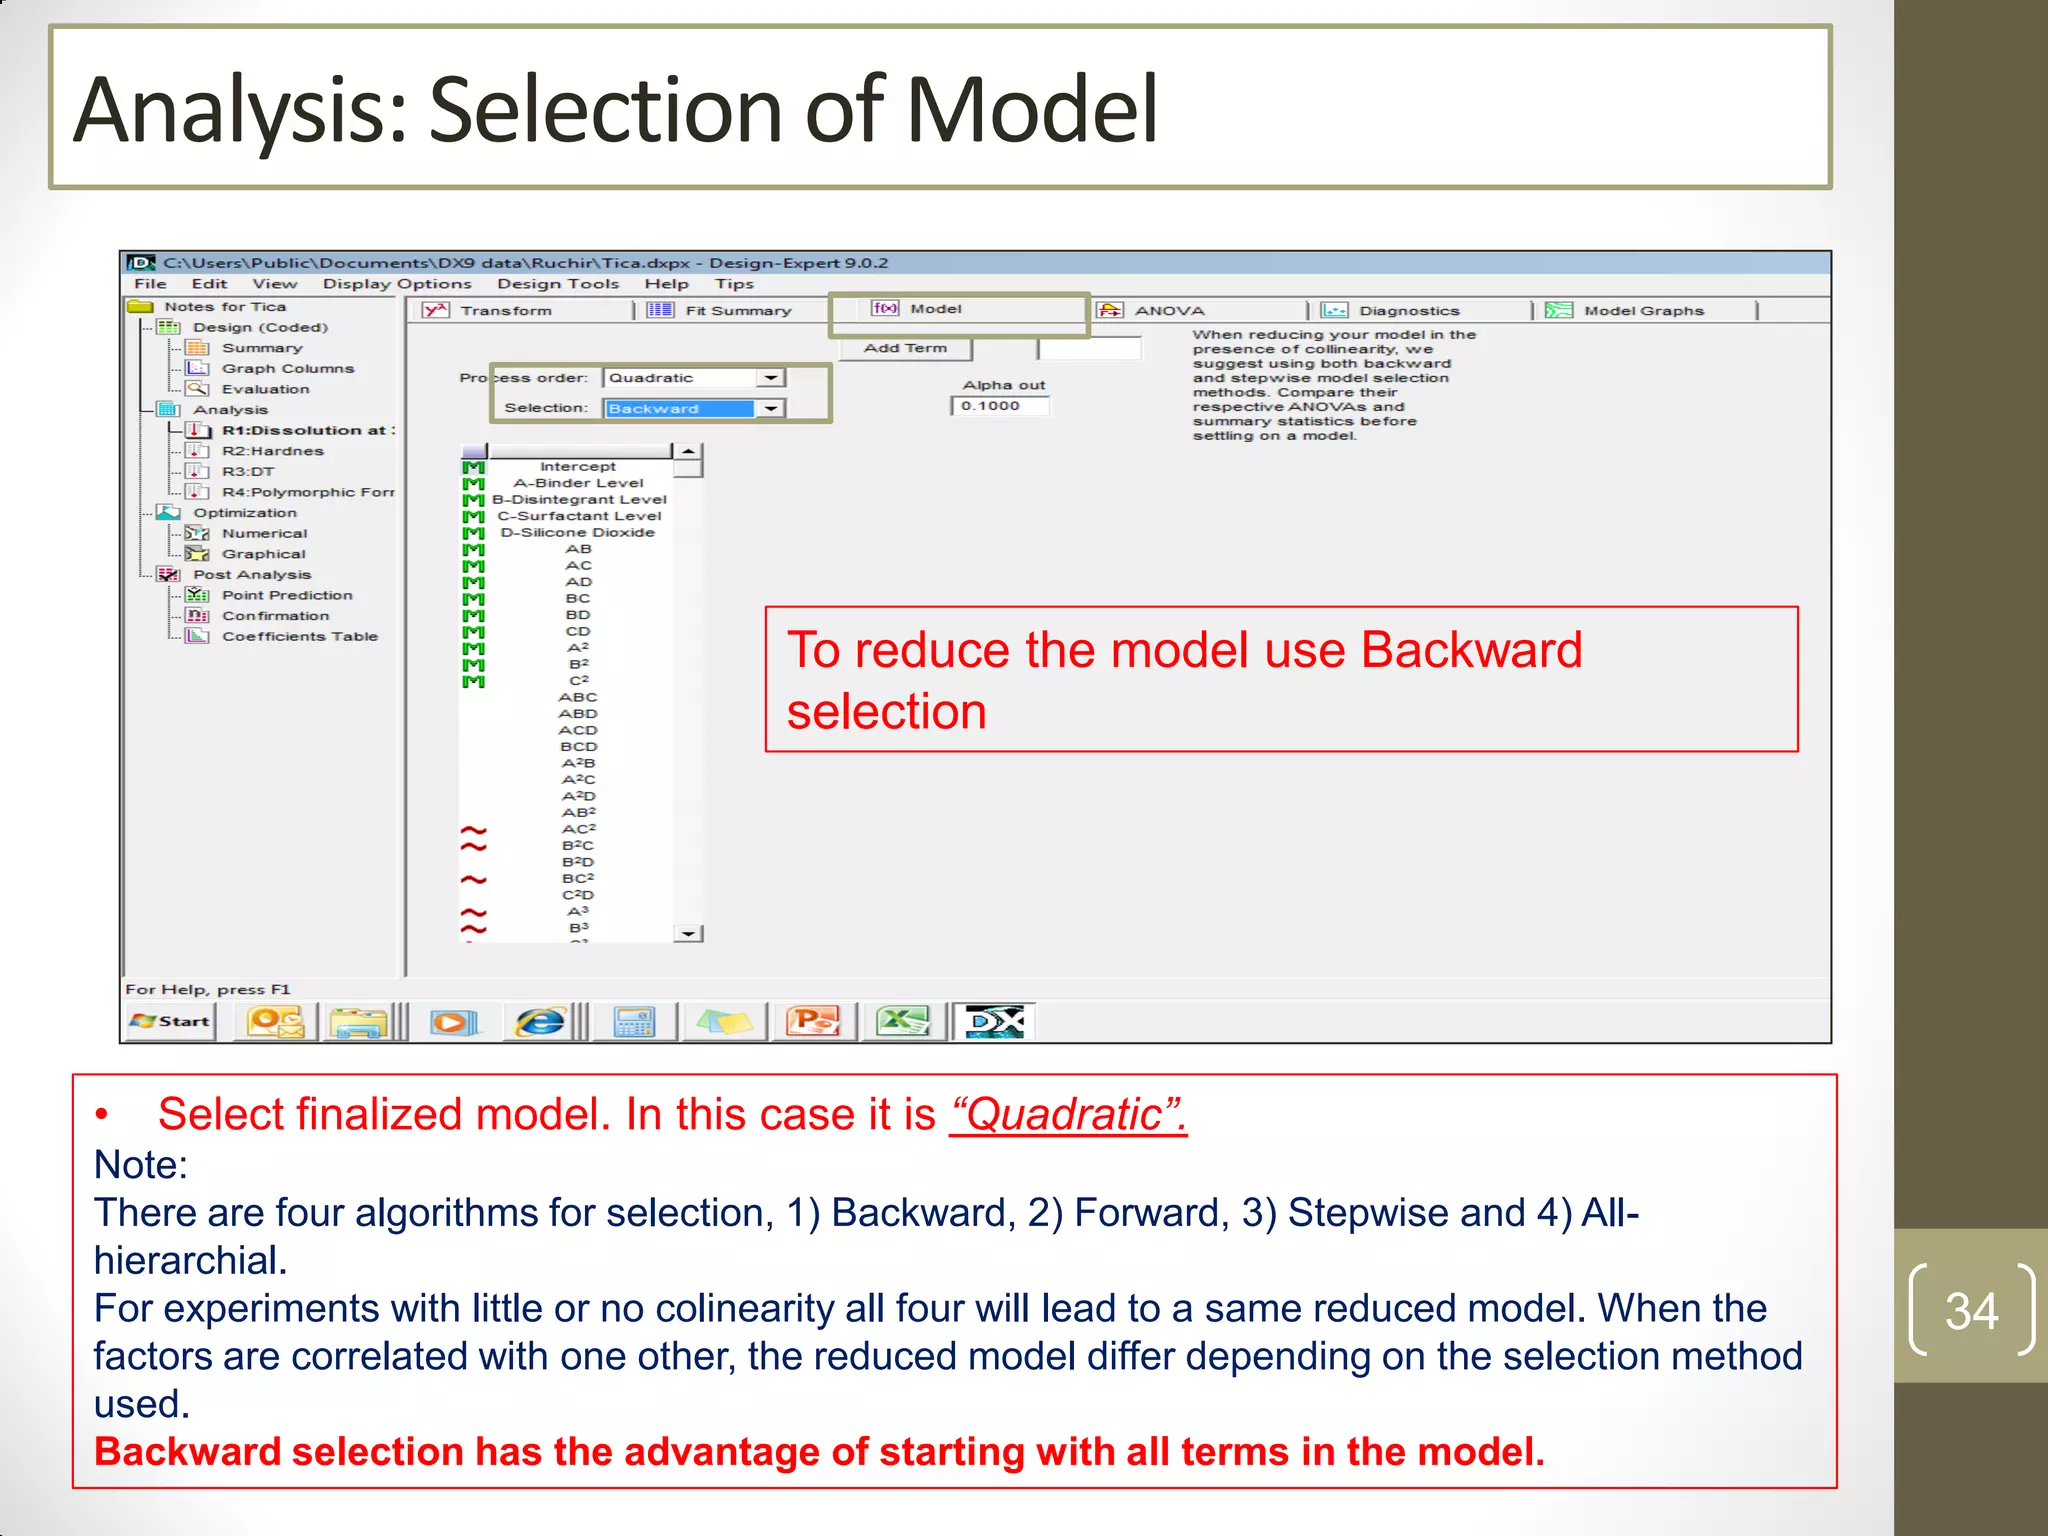Launch Excel from the taskbar
Viewport: 2048px width, 1536px height.
[902, 1021]
